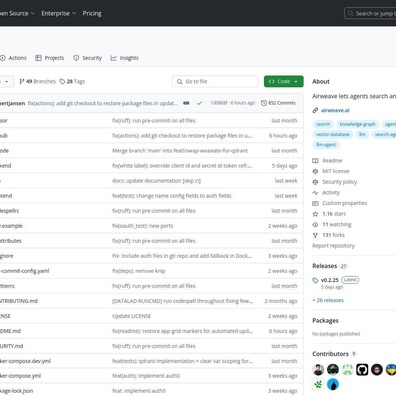Click the fork icon next to 131 forks
Image resolution: width=396 pixels, height=396 pixels.
pos(315,235)
